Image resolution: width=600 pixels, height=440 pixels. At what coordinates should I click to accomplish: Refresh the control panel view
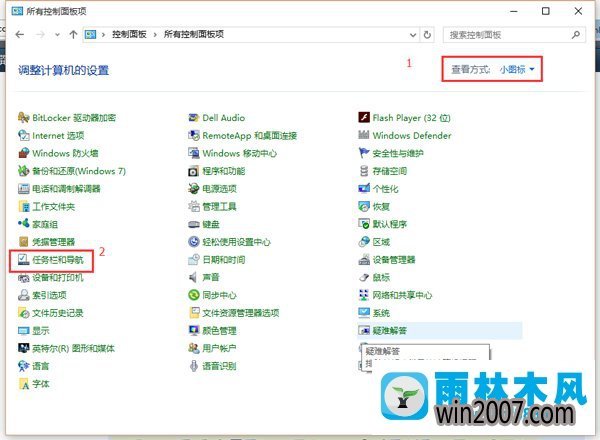(x=427, y=35)
